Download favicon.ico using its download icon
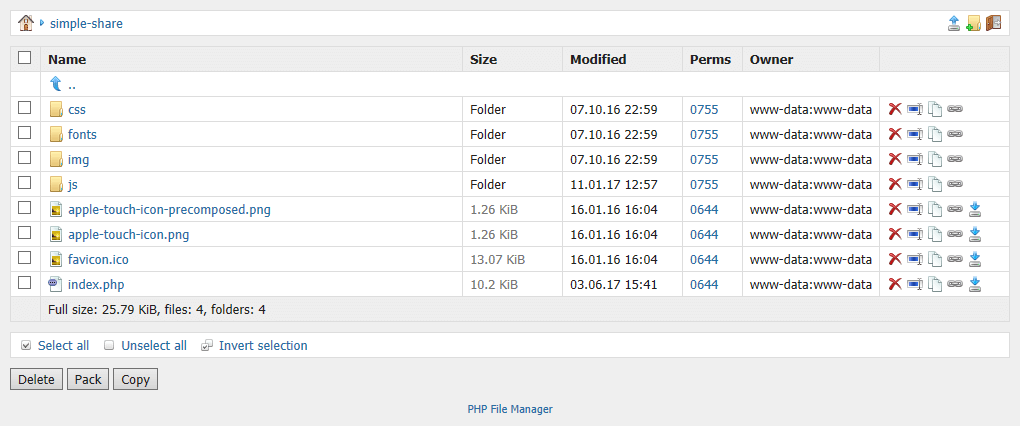1020x426 pixels. pos(975,259)
